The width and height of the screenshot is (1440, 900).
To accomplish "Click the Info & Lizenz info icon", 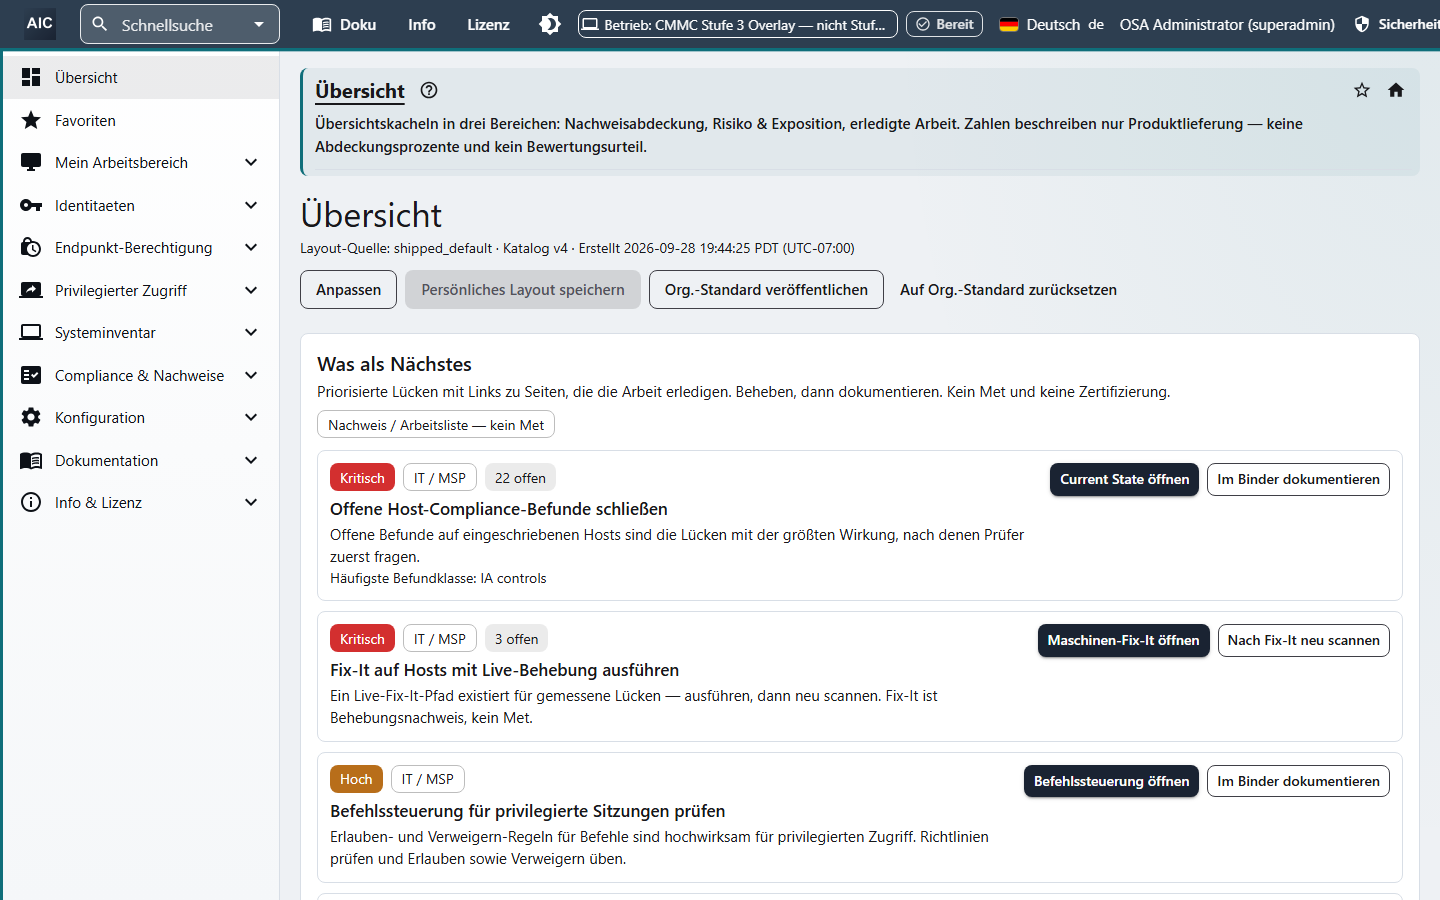I will (31, 502).
